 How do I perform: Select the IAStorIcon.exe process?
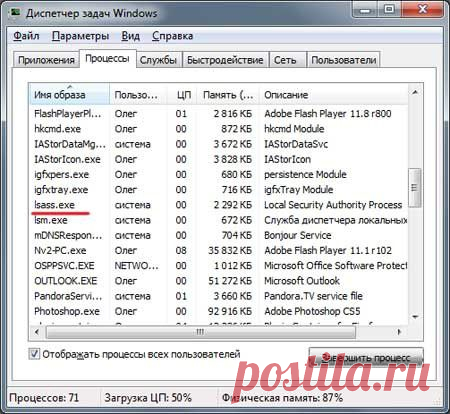tap(218, 159)
